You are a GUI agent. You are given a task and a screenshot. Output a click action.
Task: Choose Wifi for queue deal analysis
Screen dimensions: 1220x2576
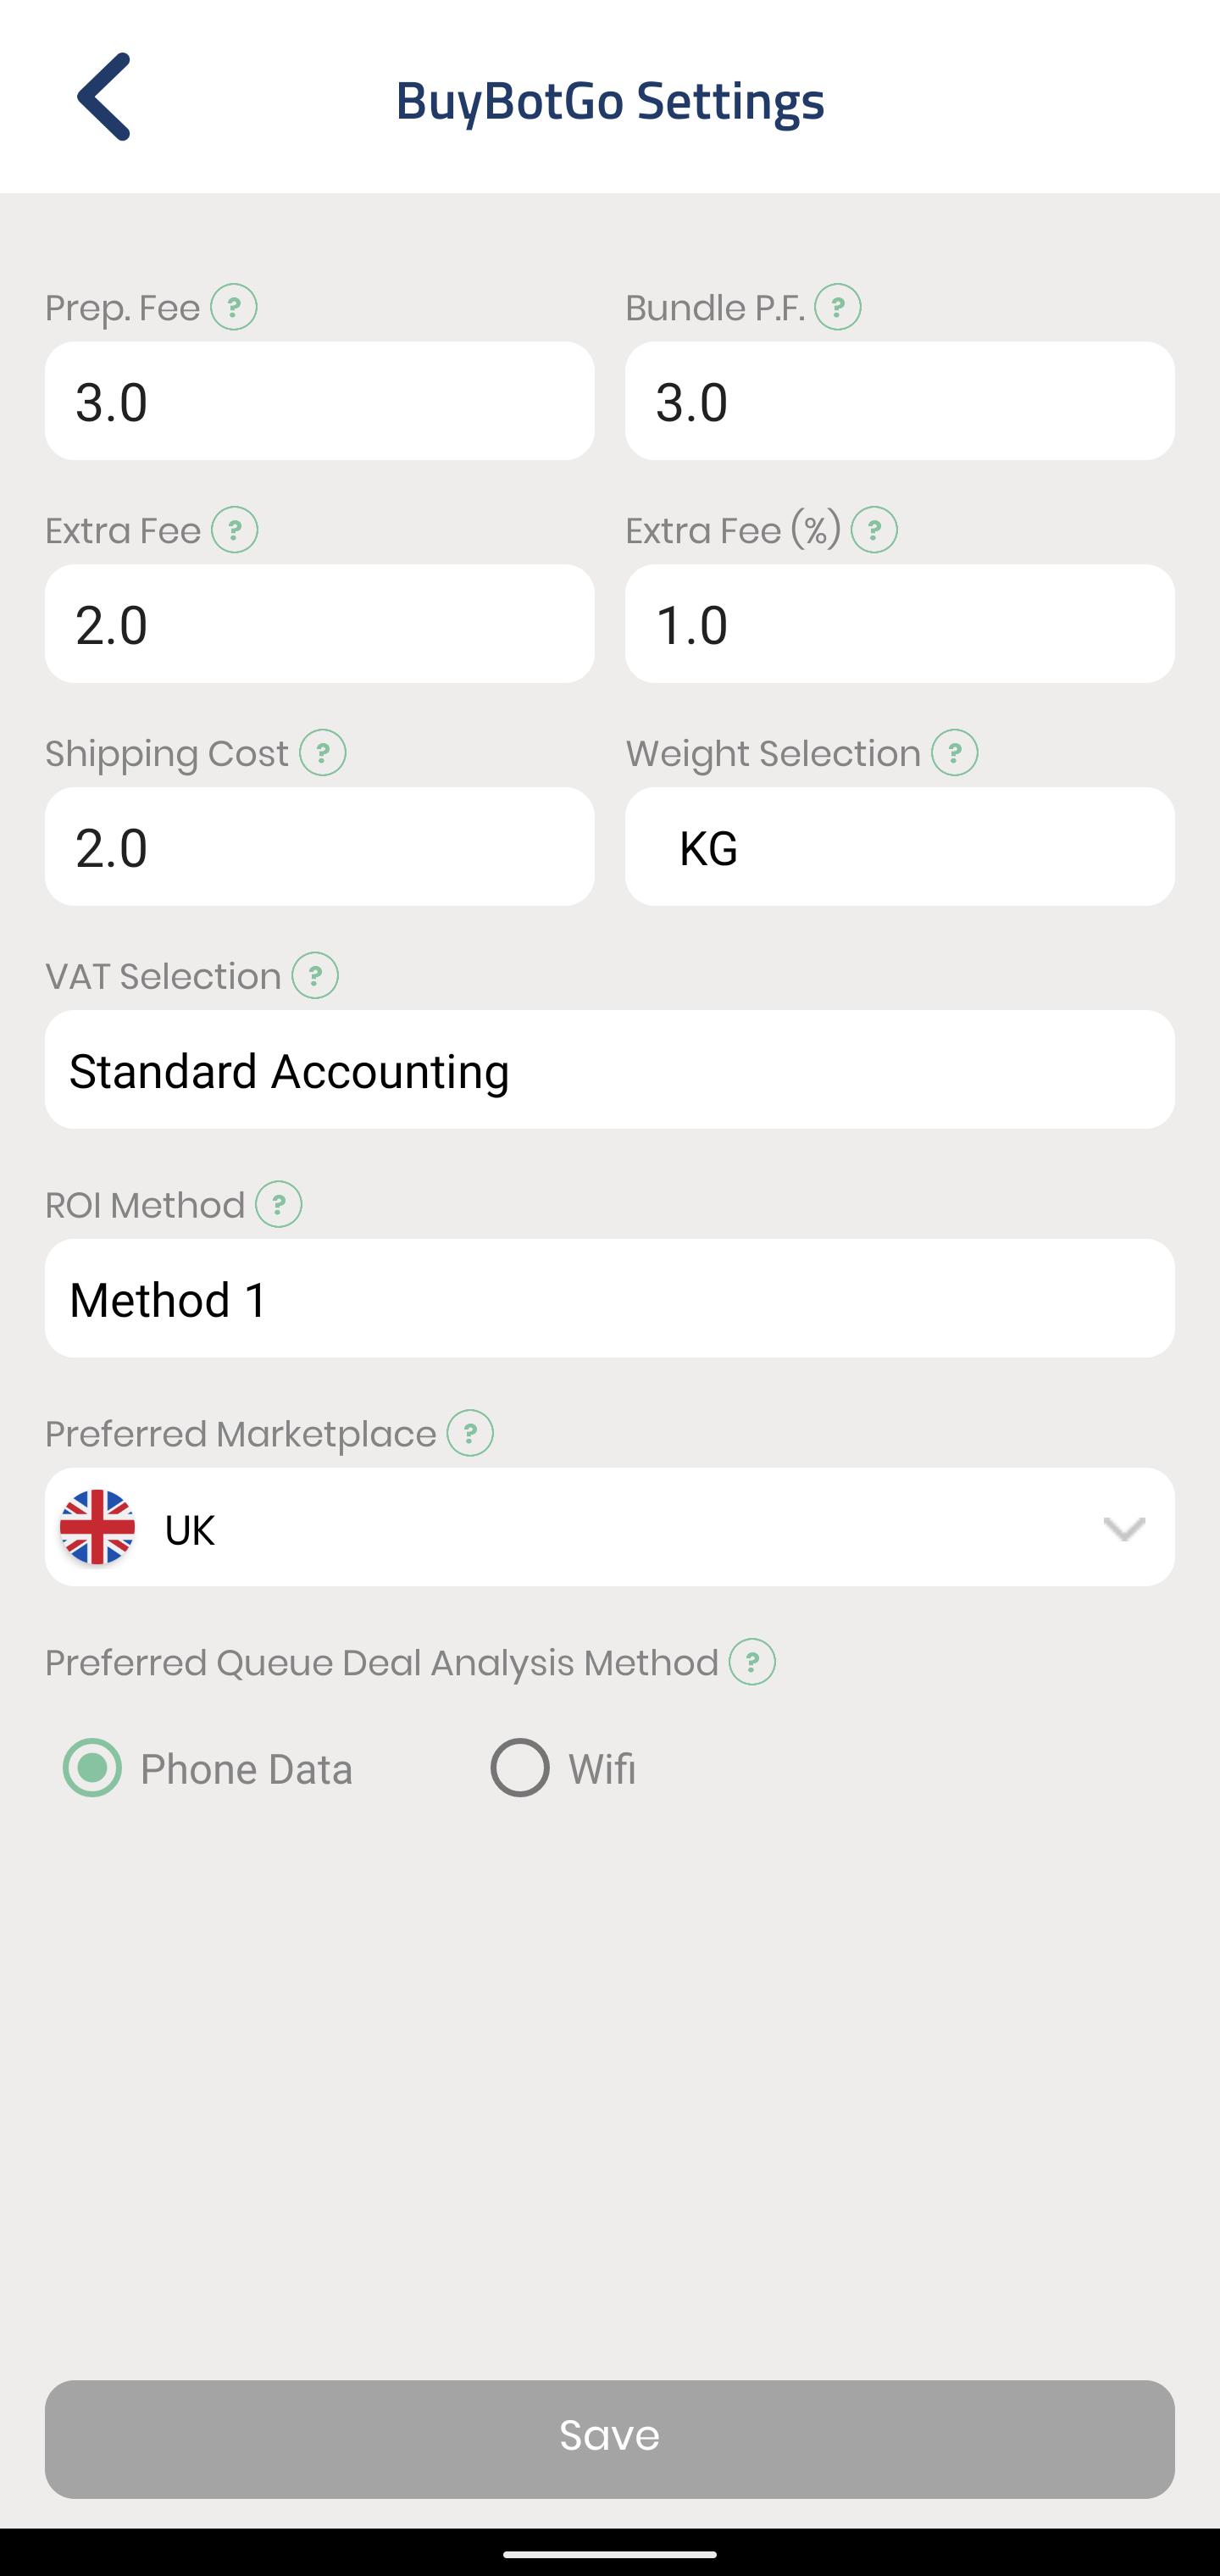(x=520, y=1768)
